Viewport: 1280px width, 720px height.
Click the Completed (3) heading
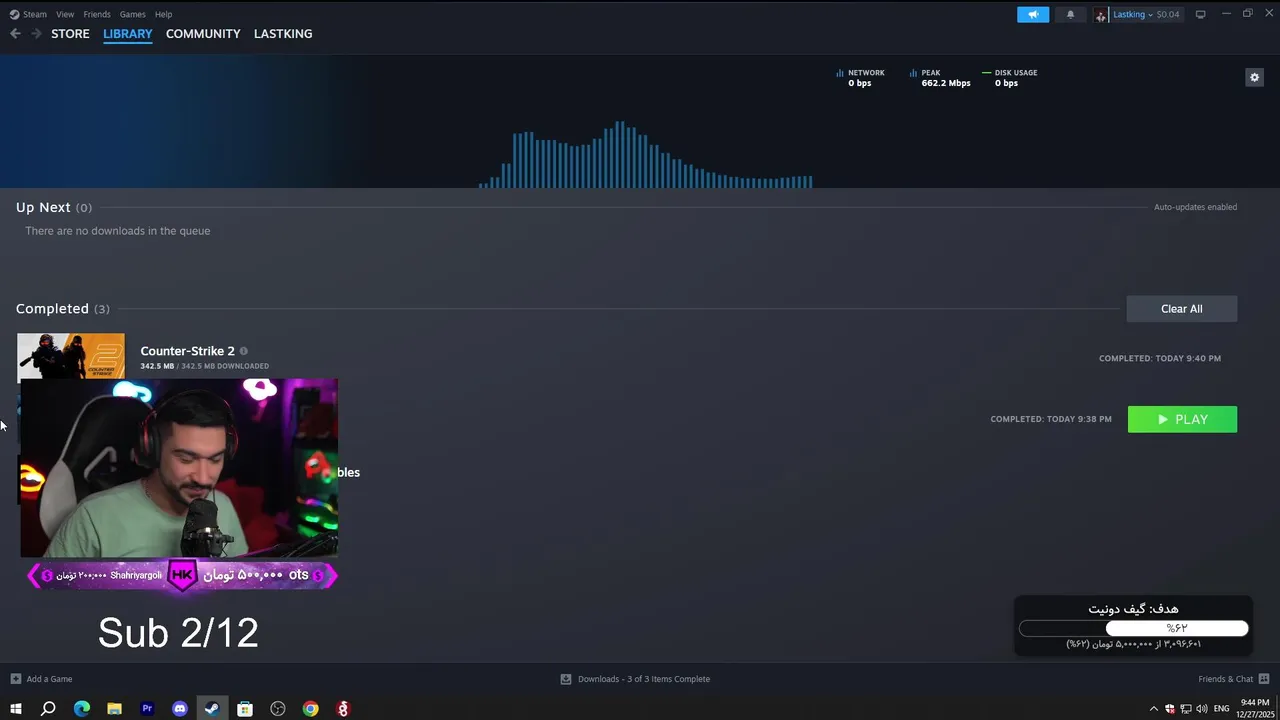[63, 309]
